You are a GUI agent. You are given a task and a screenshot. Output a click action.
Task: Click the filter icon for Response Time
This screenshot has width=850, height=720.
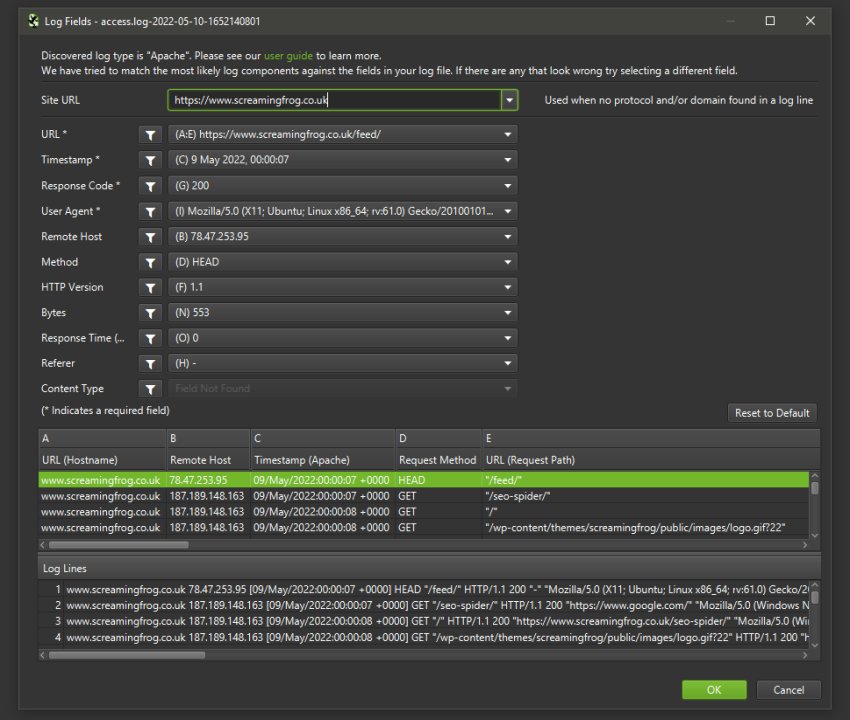tap(150, 338)
